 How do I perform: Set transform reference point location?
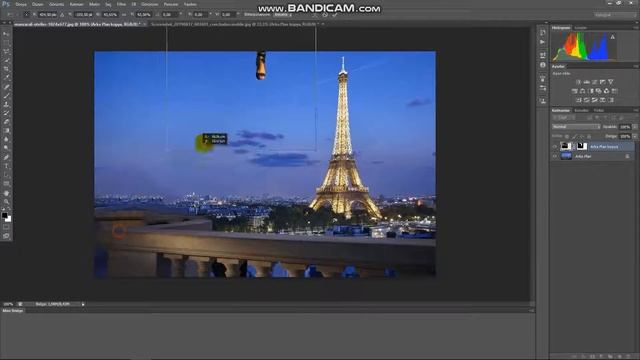[x=26, y=14]
